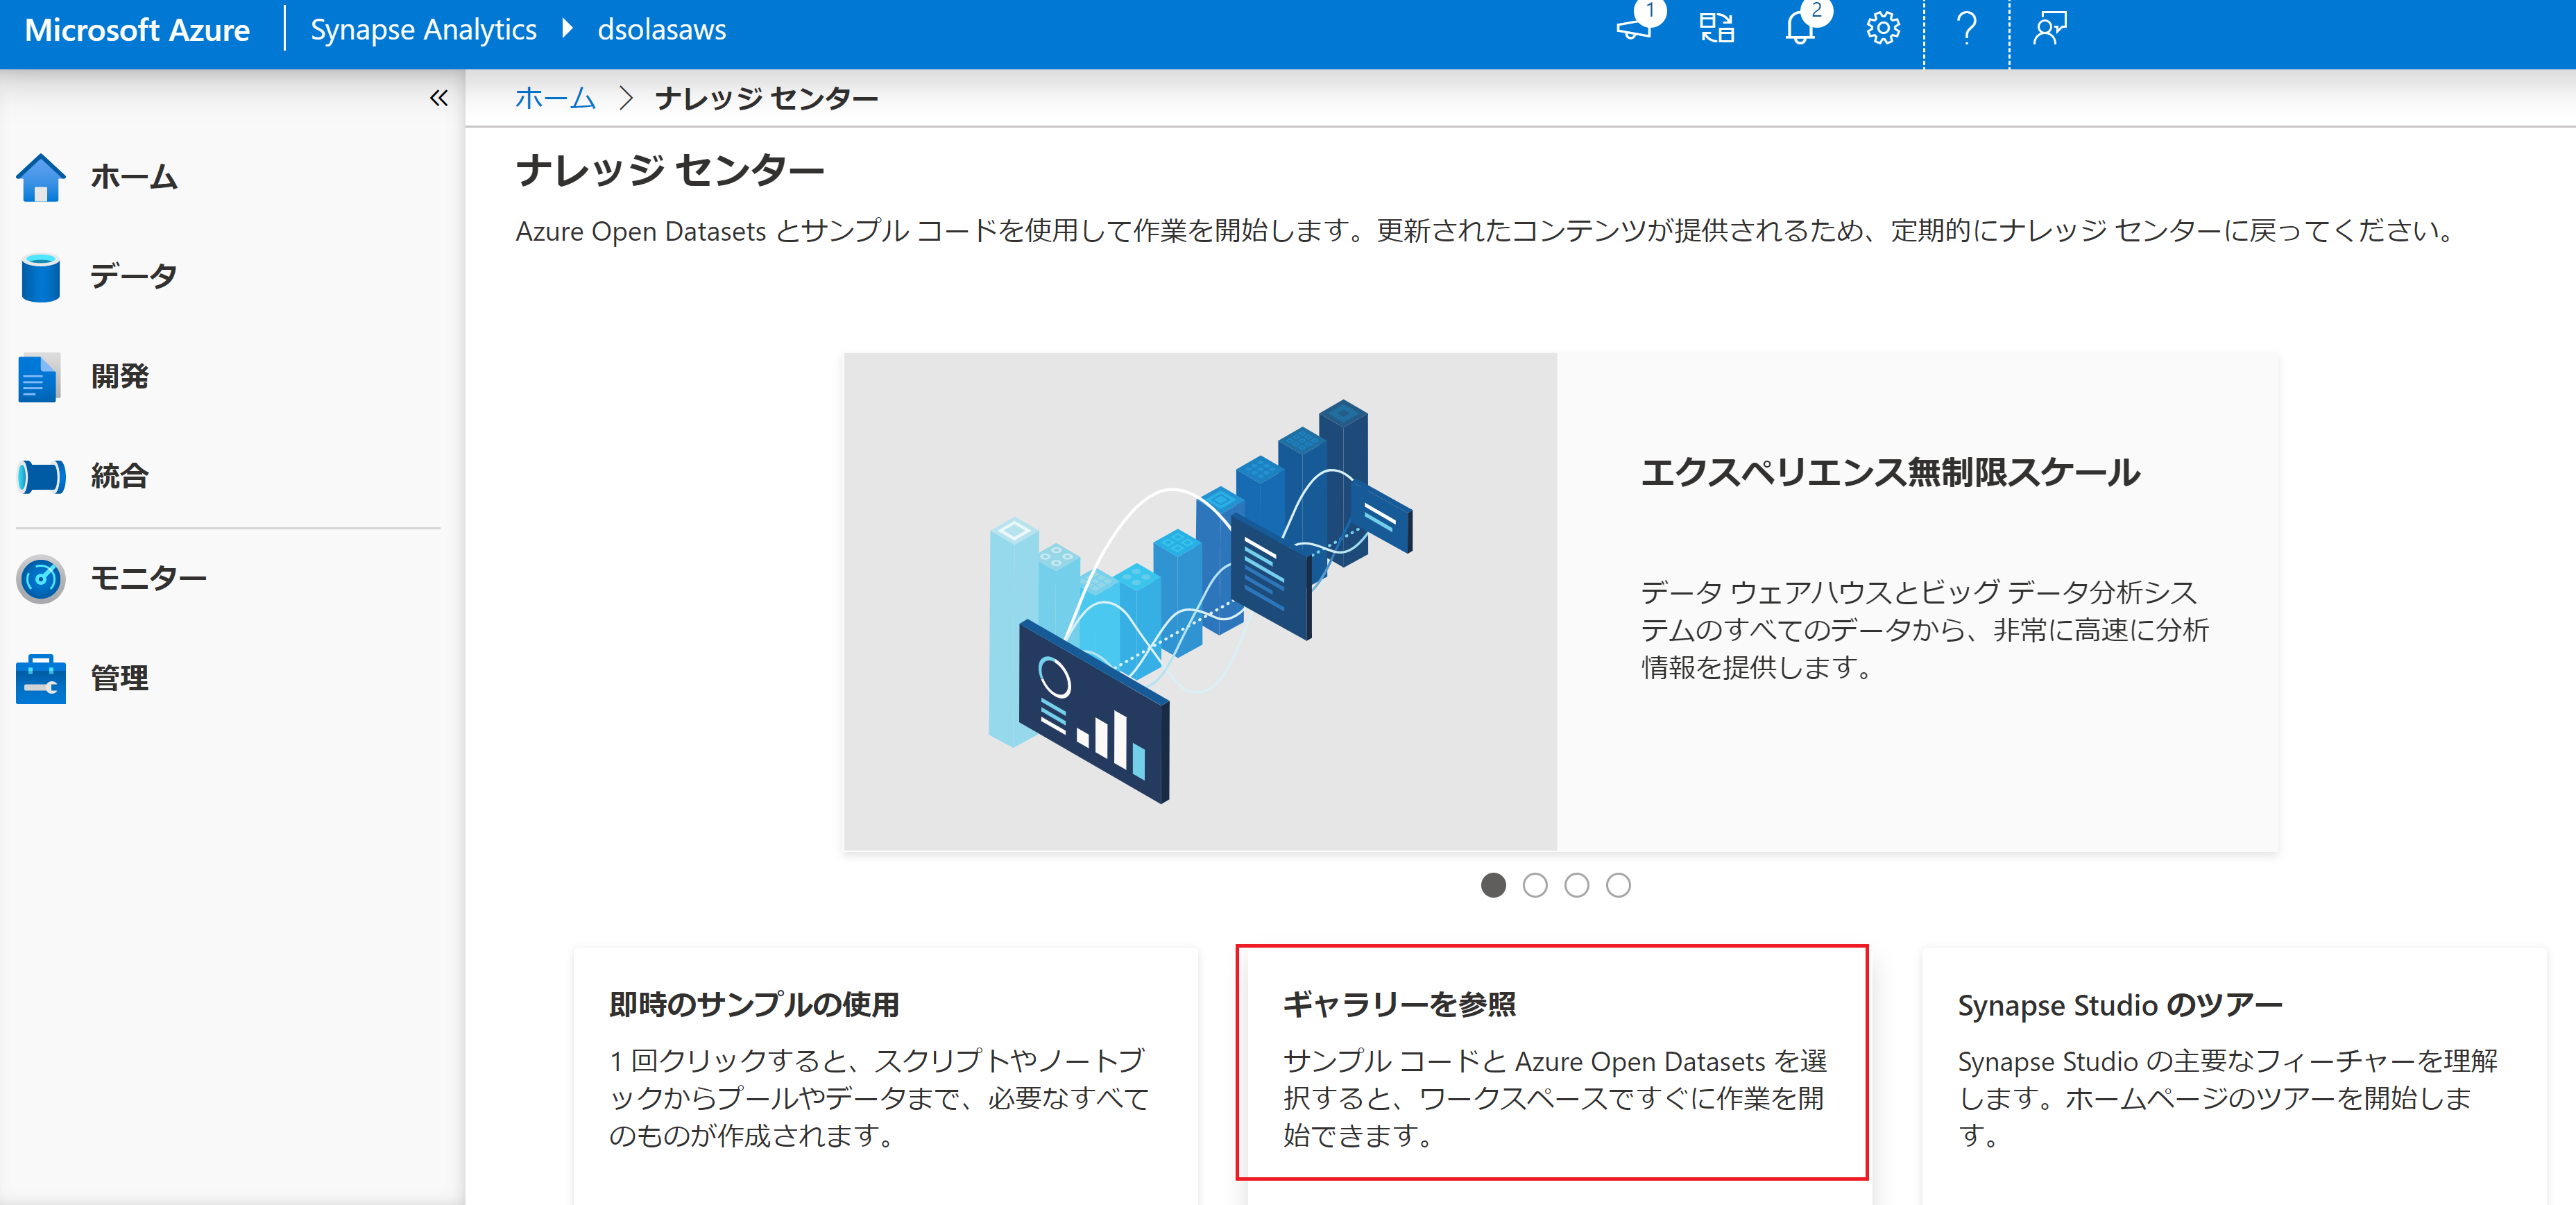Viewport: 2576px width, 1205px height.
Task: Click the carousel banner illustration
Action: pyautogui.click(x=1199, y=601)
